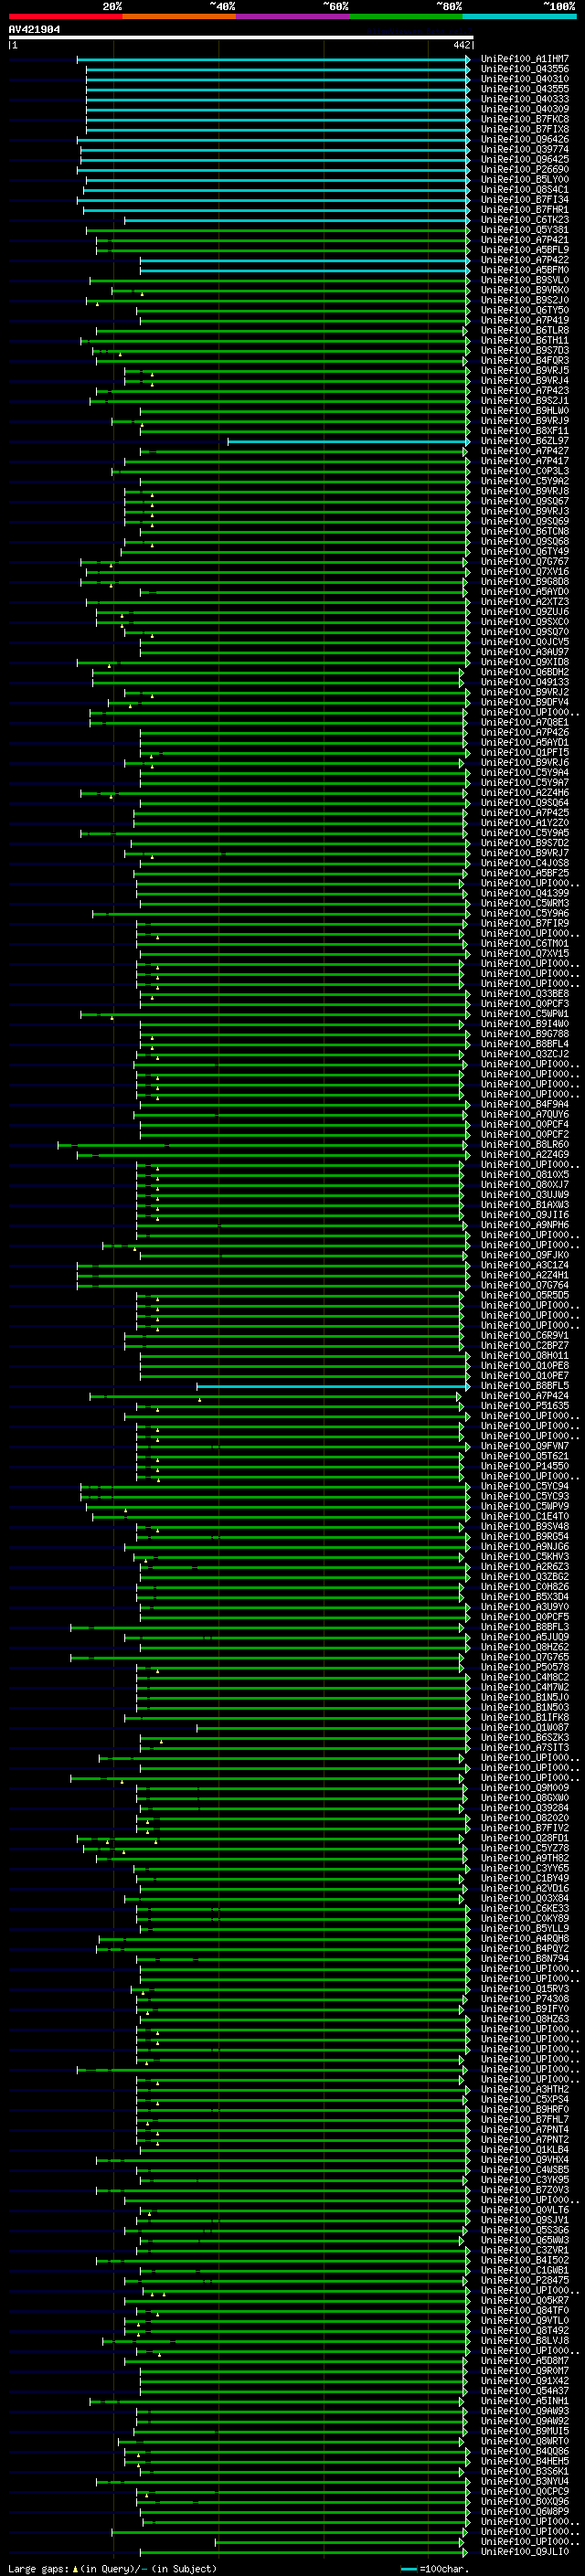Select hit UniRef100_Q1PFI5

point(525,752)
